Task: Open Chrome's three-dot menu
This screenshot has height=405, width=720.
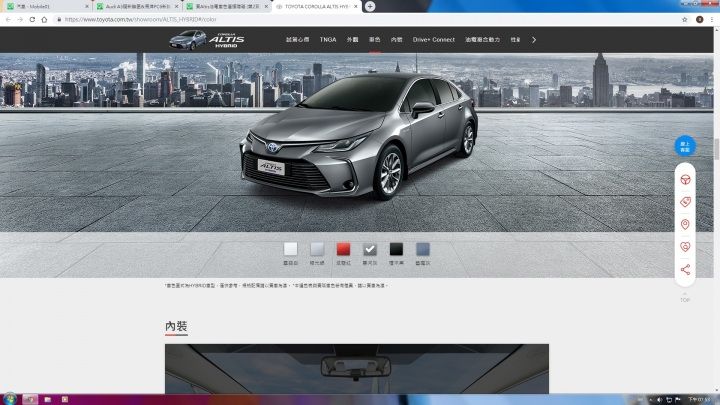Action: [712, 20]
